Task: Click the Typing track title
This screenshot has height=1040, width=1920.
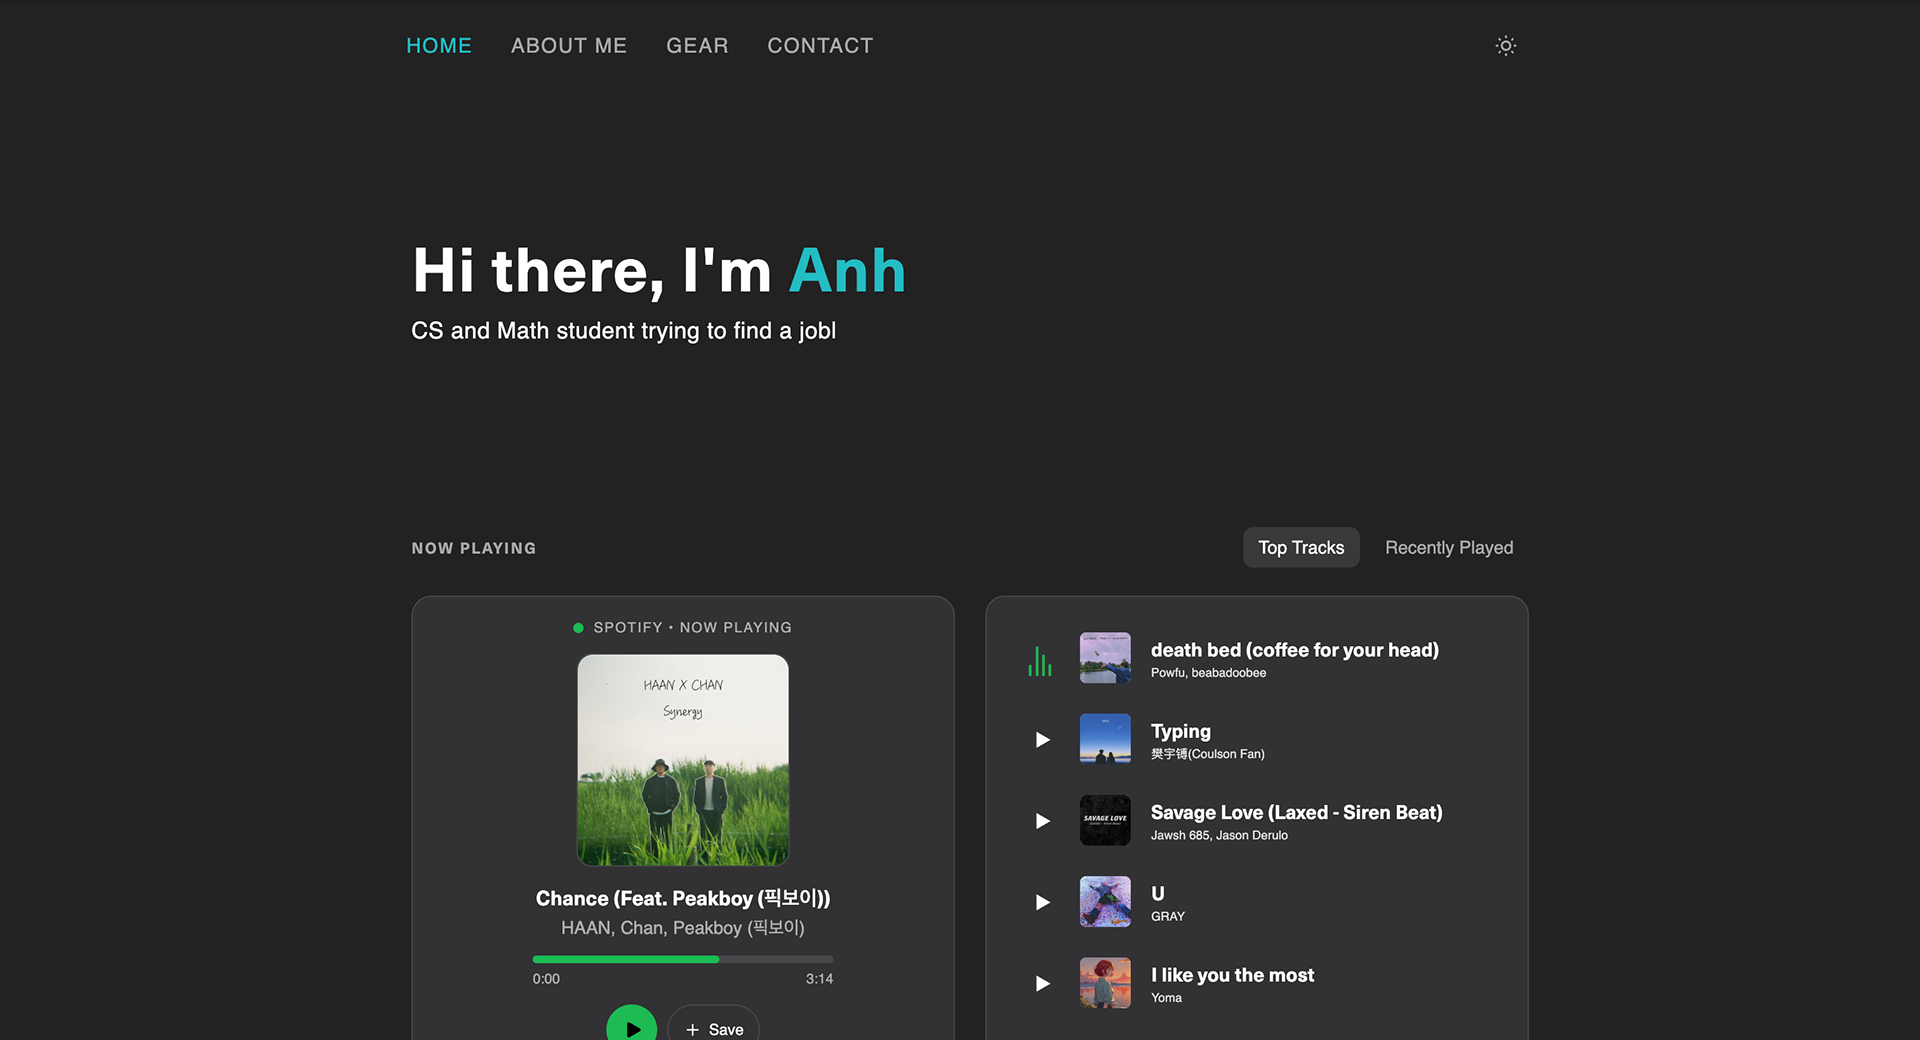Action: pyautogui.click(x=1180, y=732)
